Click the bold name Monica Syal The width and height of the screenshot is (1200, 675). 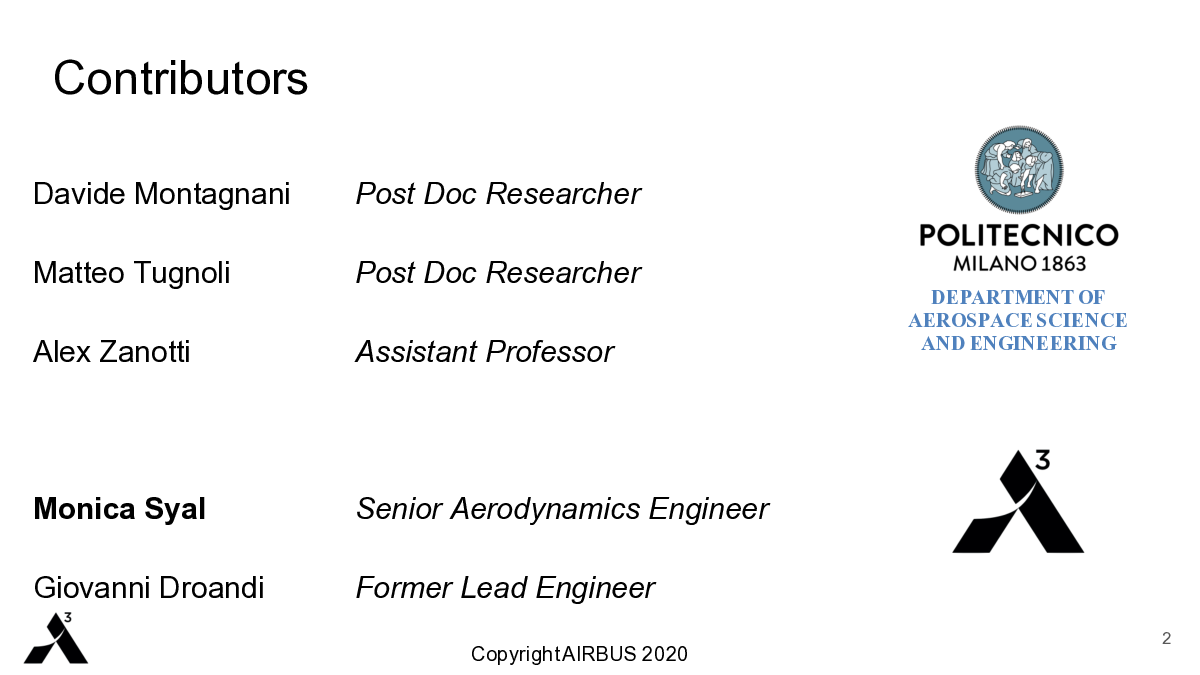[120, 509]
